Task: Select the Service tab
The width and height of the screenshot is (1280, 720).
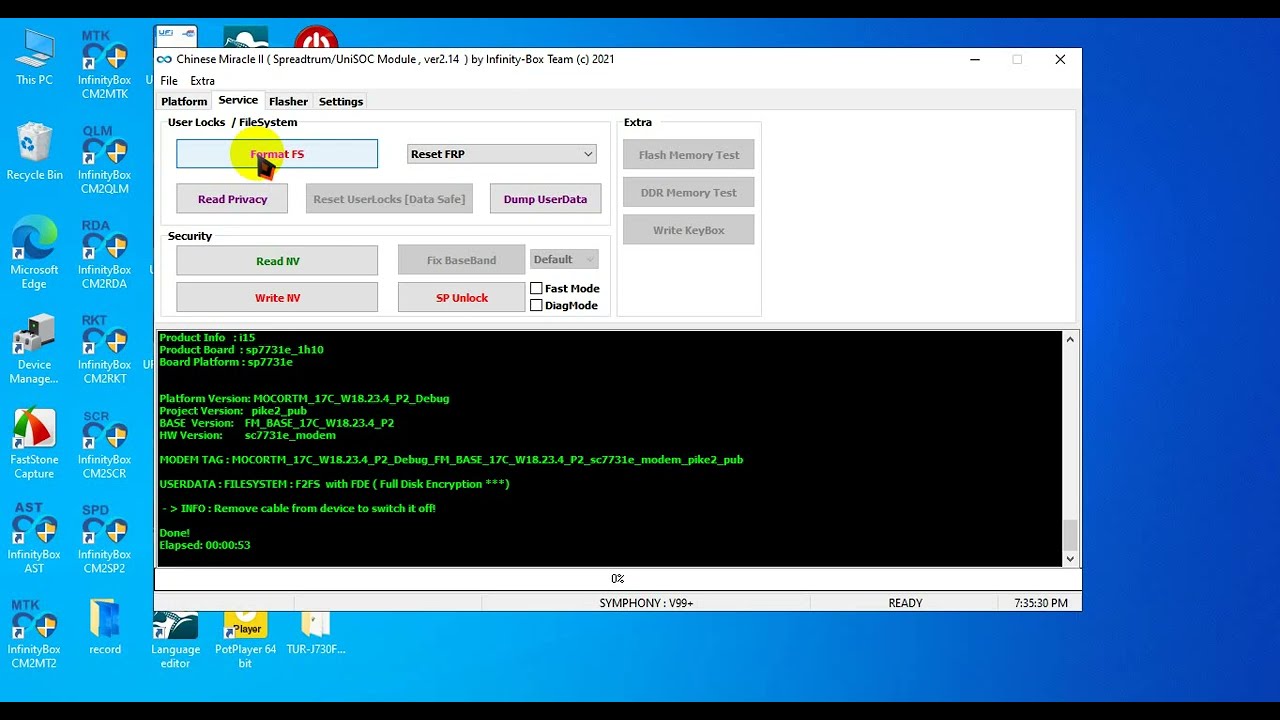Action: pos(238,100)
